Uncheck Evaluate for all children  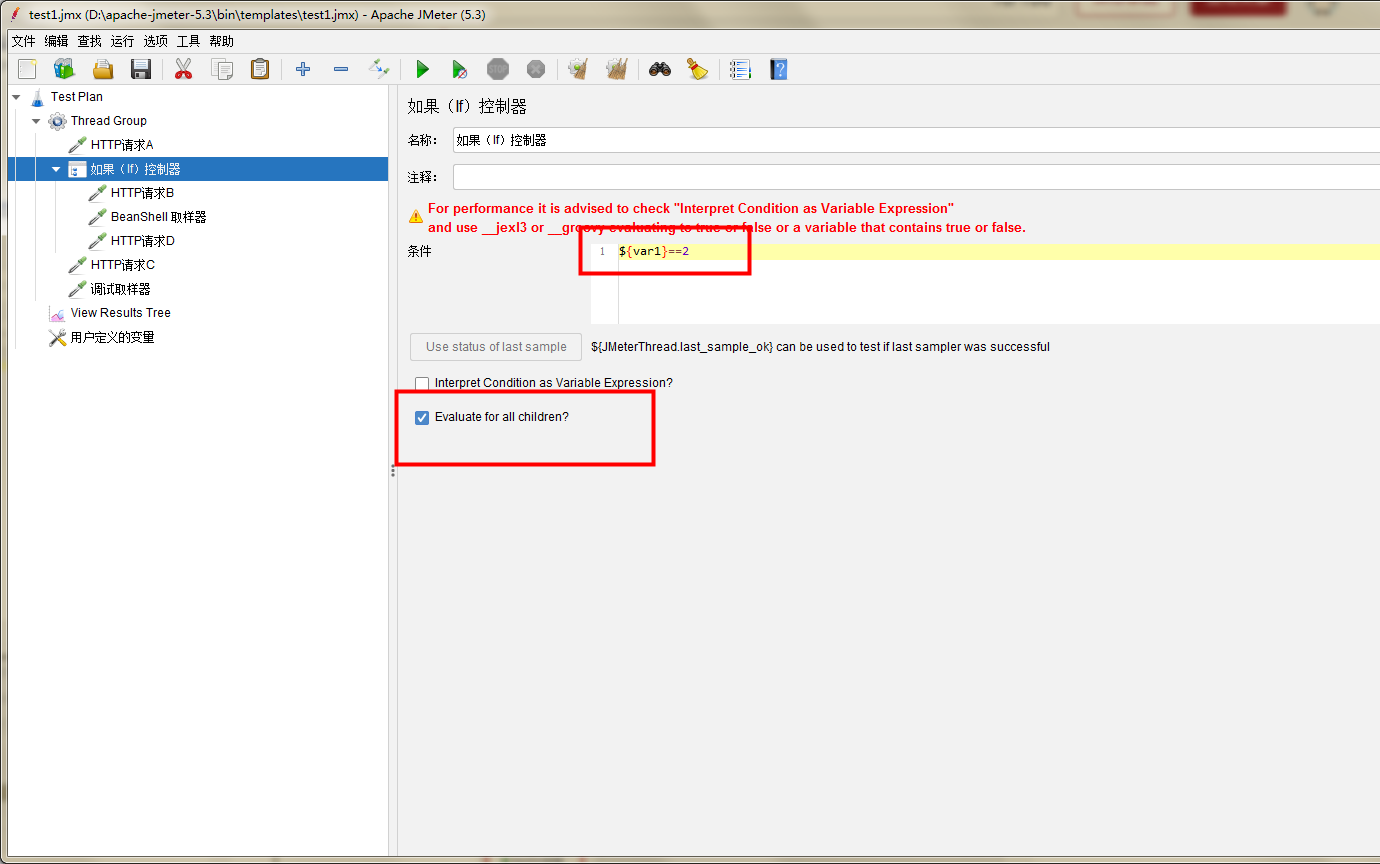(x=422, y=417)
